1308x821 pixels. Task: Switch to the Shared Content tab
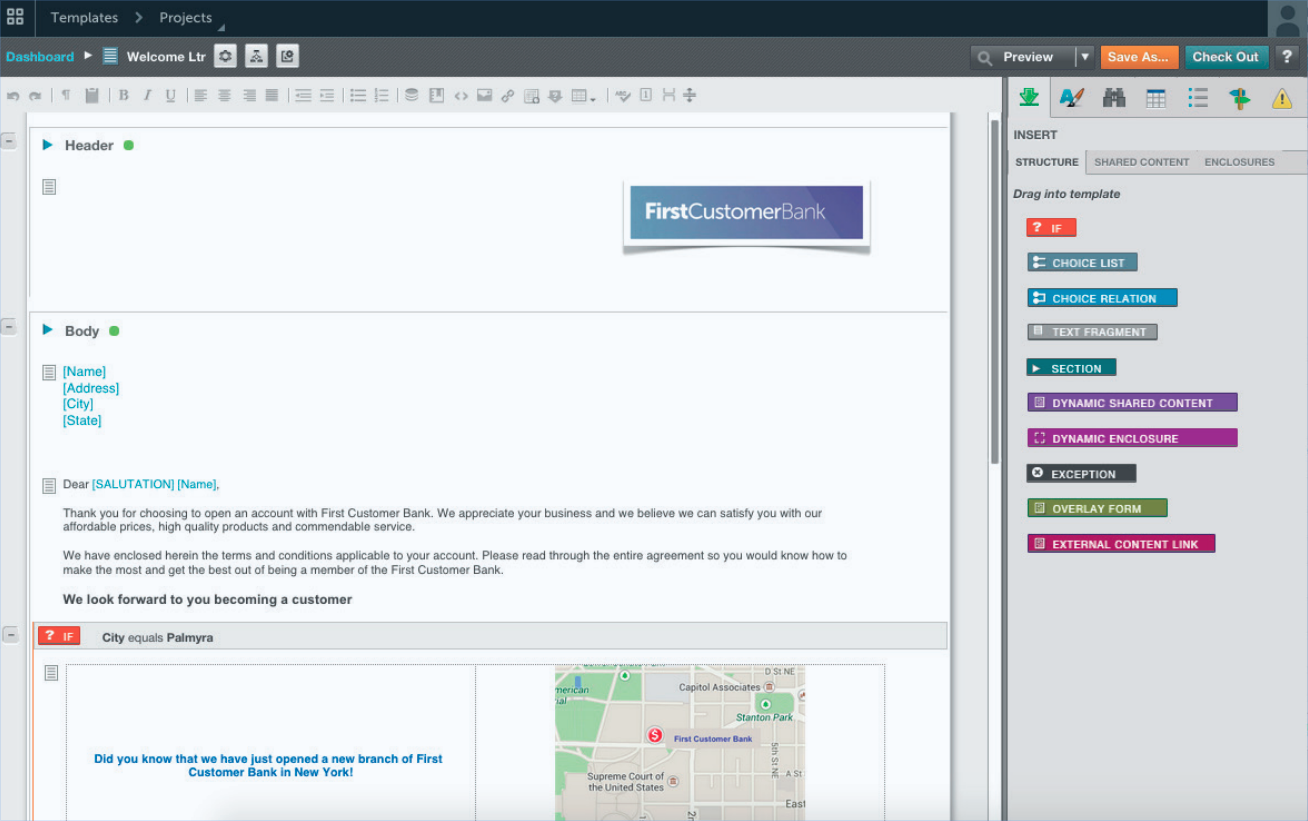pyautogui.click(x=1141, y=162)
